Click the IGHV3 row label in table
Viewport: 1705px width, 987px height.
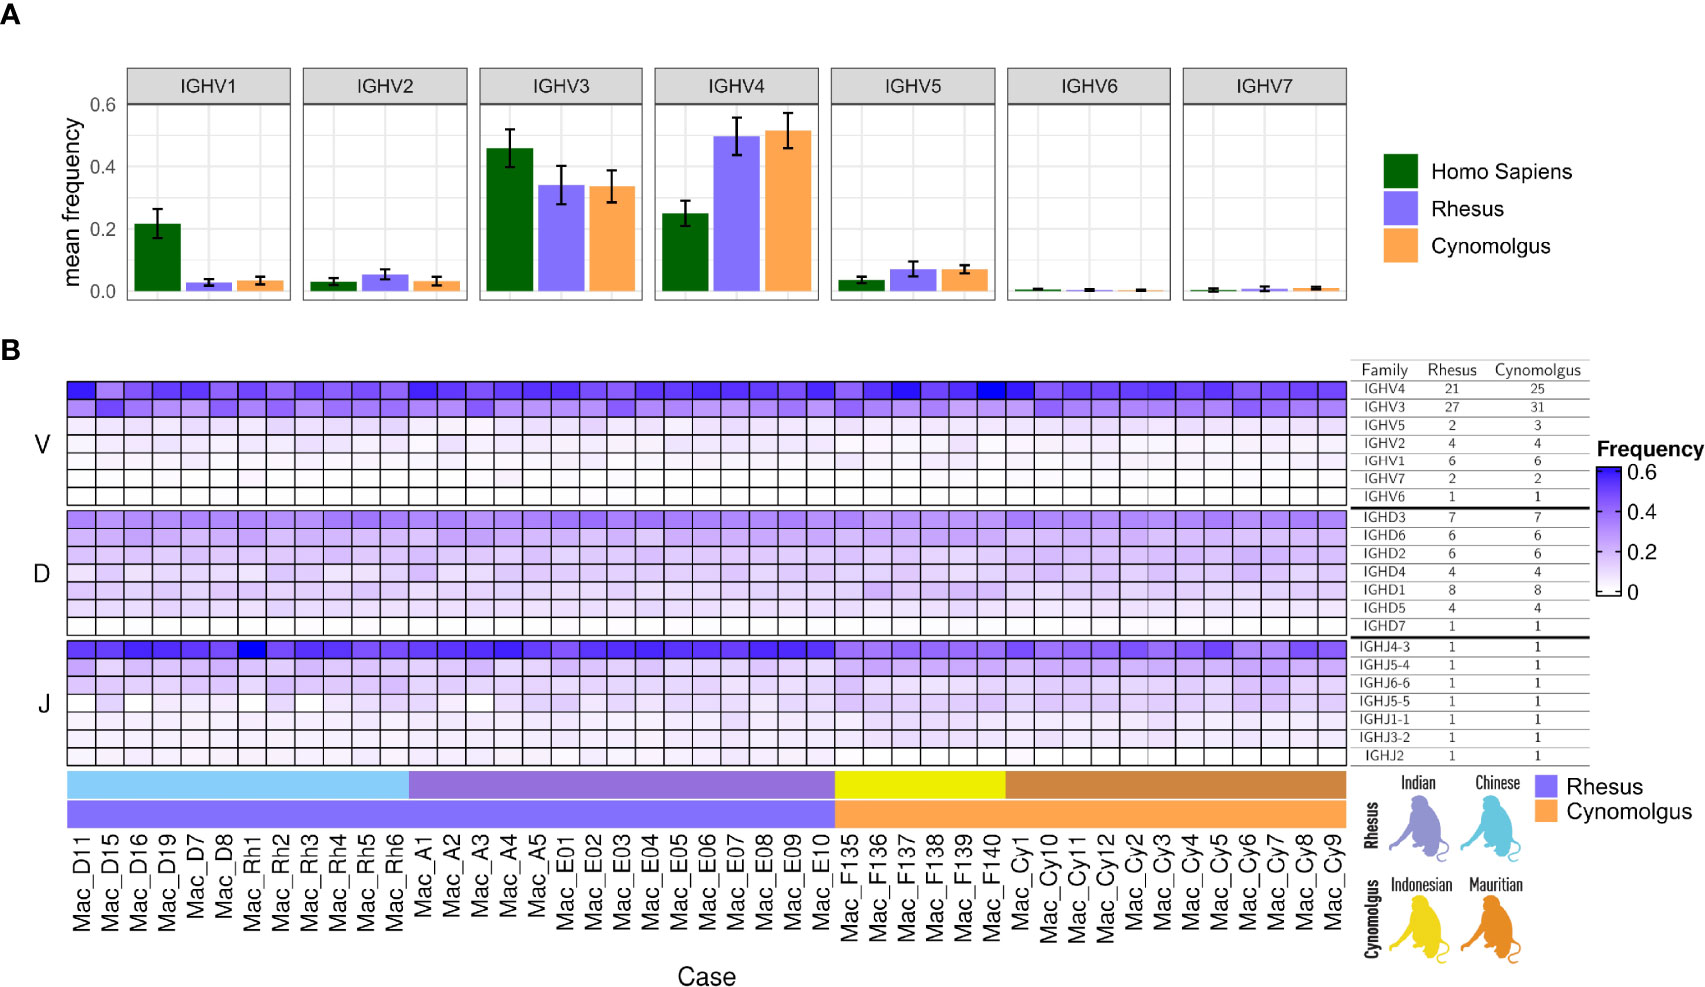coord(1384,406)
